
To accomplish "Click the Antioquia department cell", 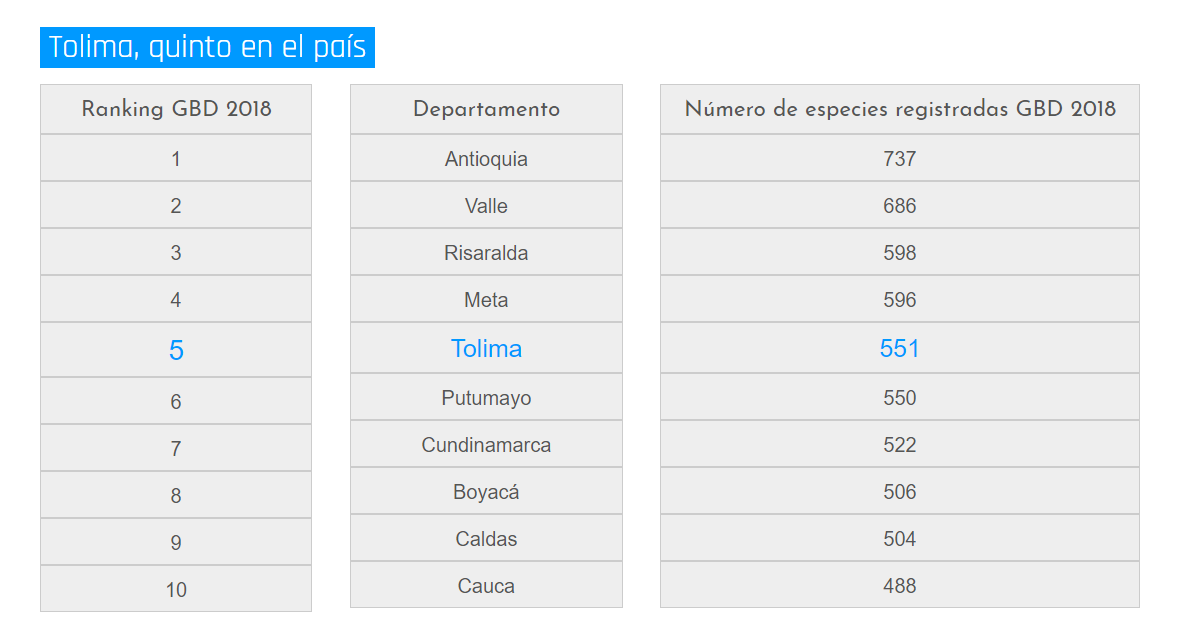I will click(486, 159).
